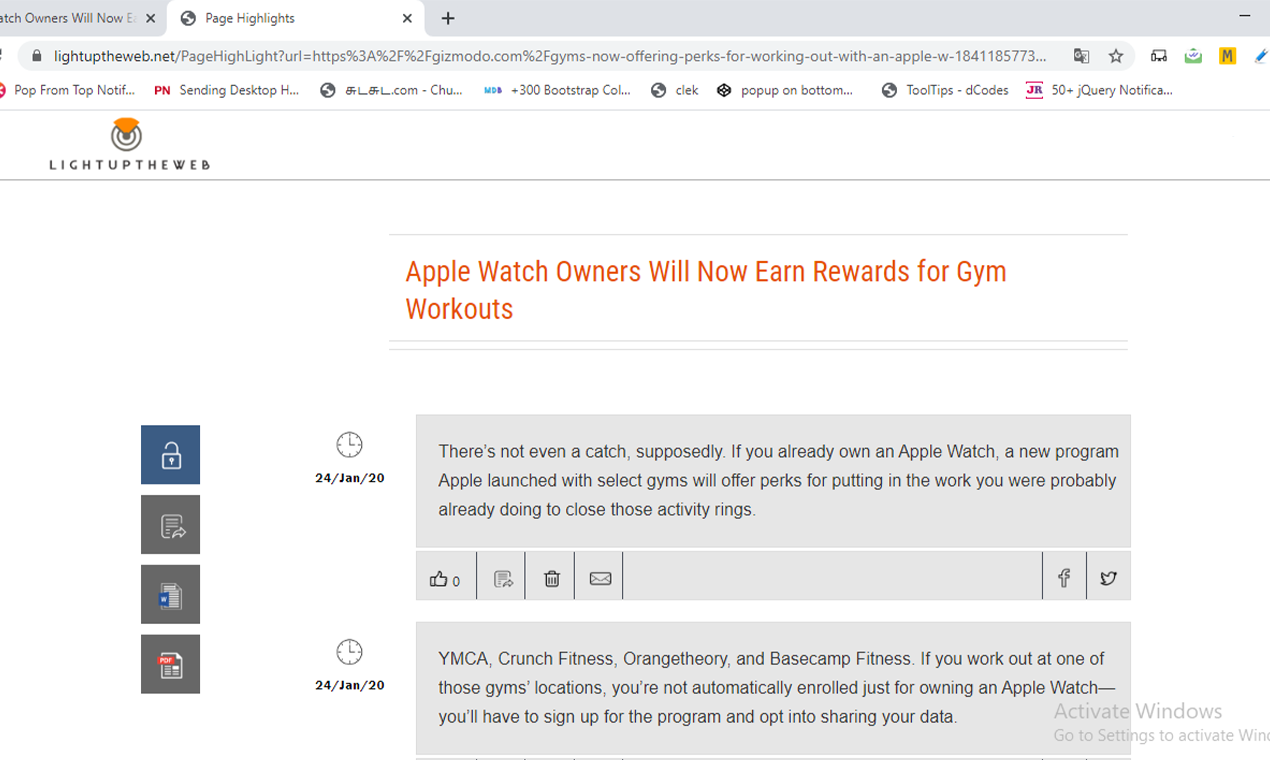The height and width of the screenshot is (760, 1270).
Task: Open Sending Desktop H... bookmark
Action: tap(227, 90)
